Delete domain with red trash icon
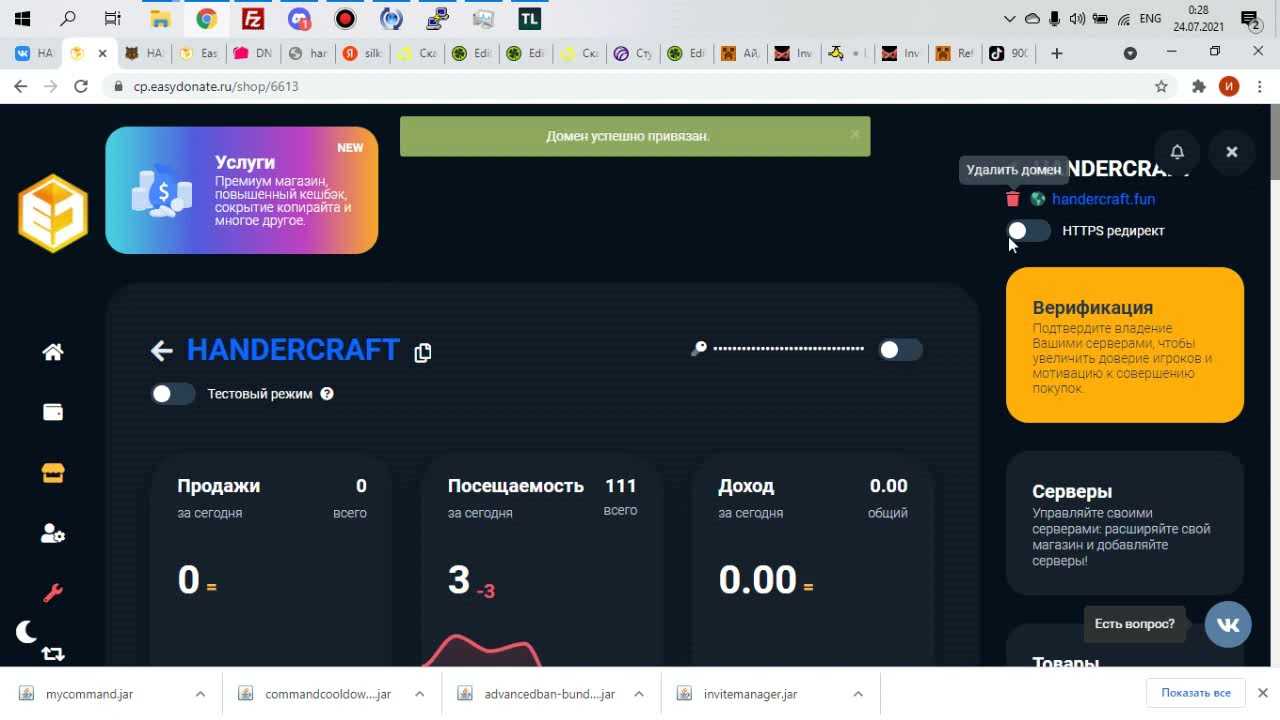The height and width of the screenshot is (720, 1280). [1013, 199]
